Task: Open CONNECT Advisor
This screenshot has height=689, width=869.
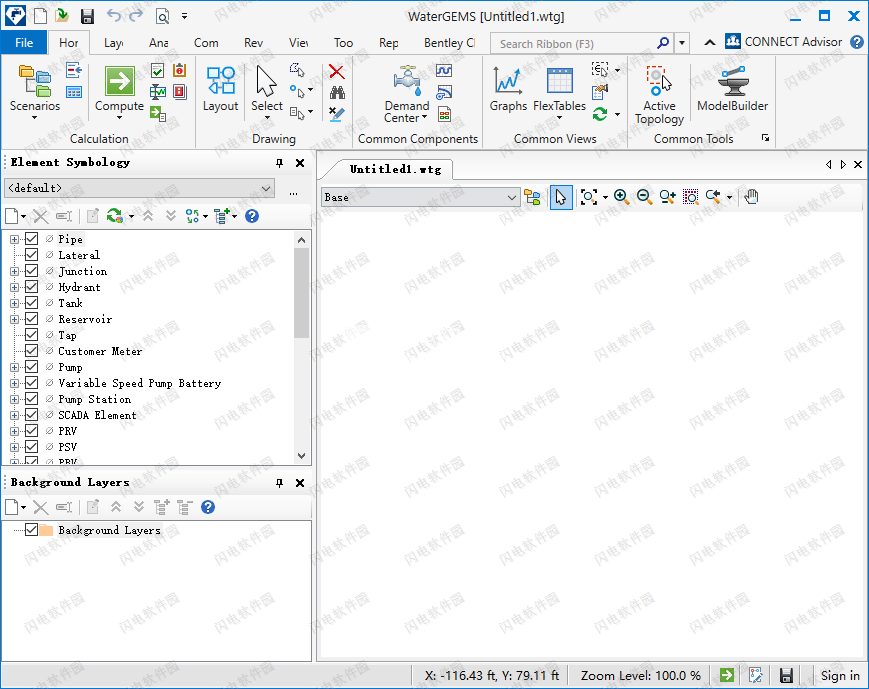Action: point(784,42)
